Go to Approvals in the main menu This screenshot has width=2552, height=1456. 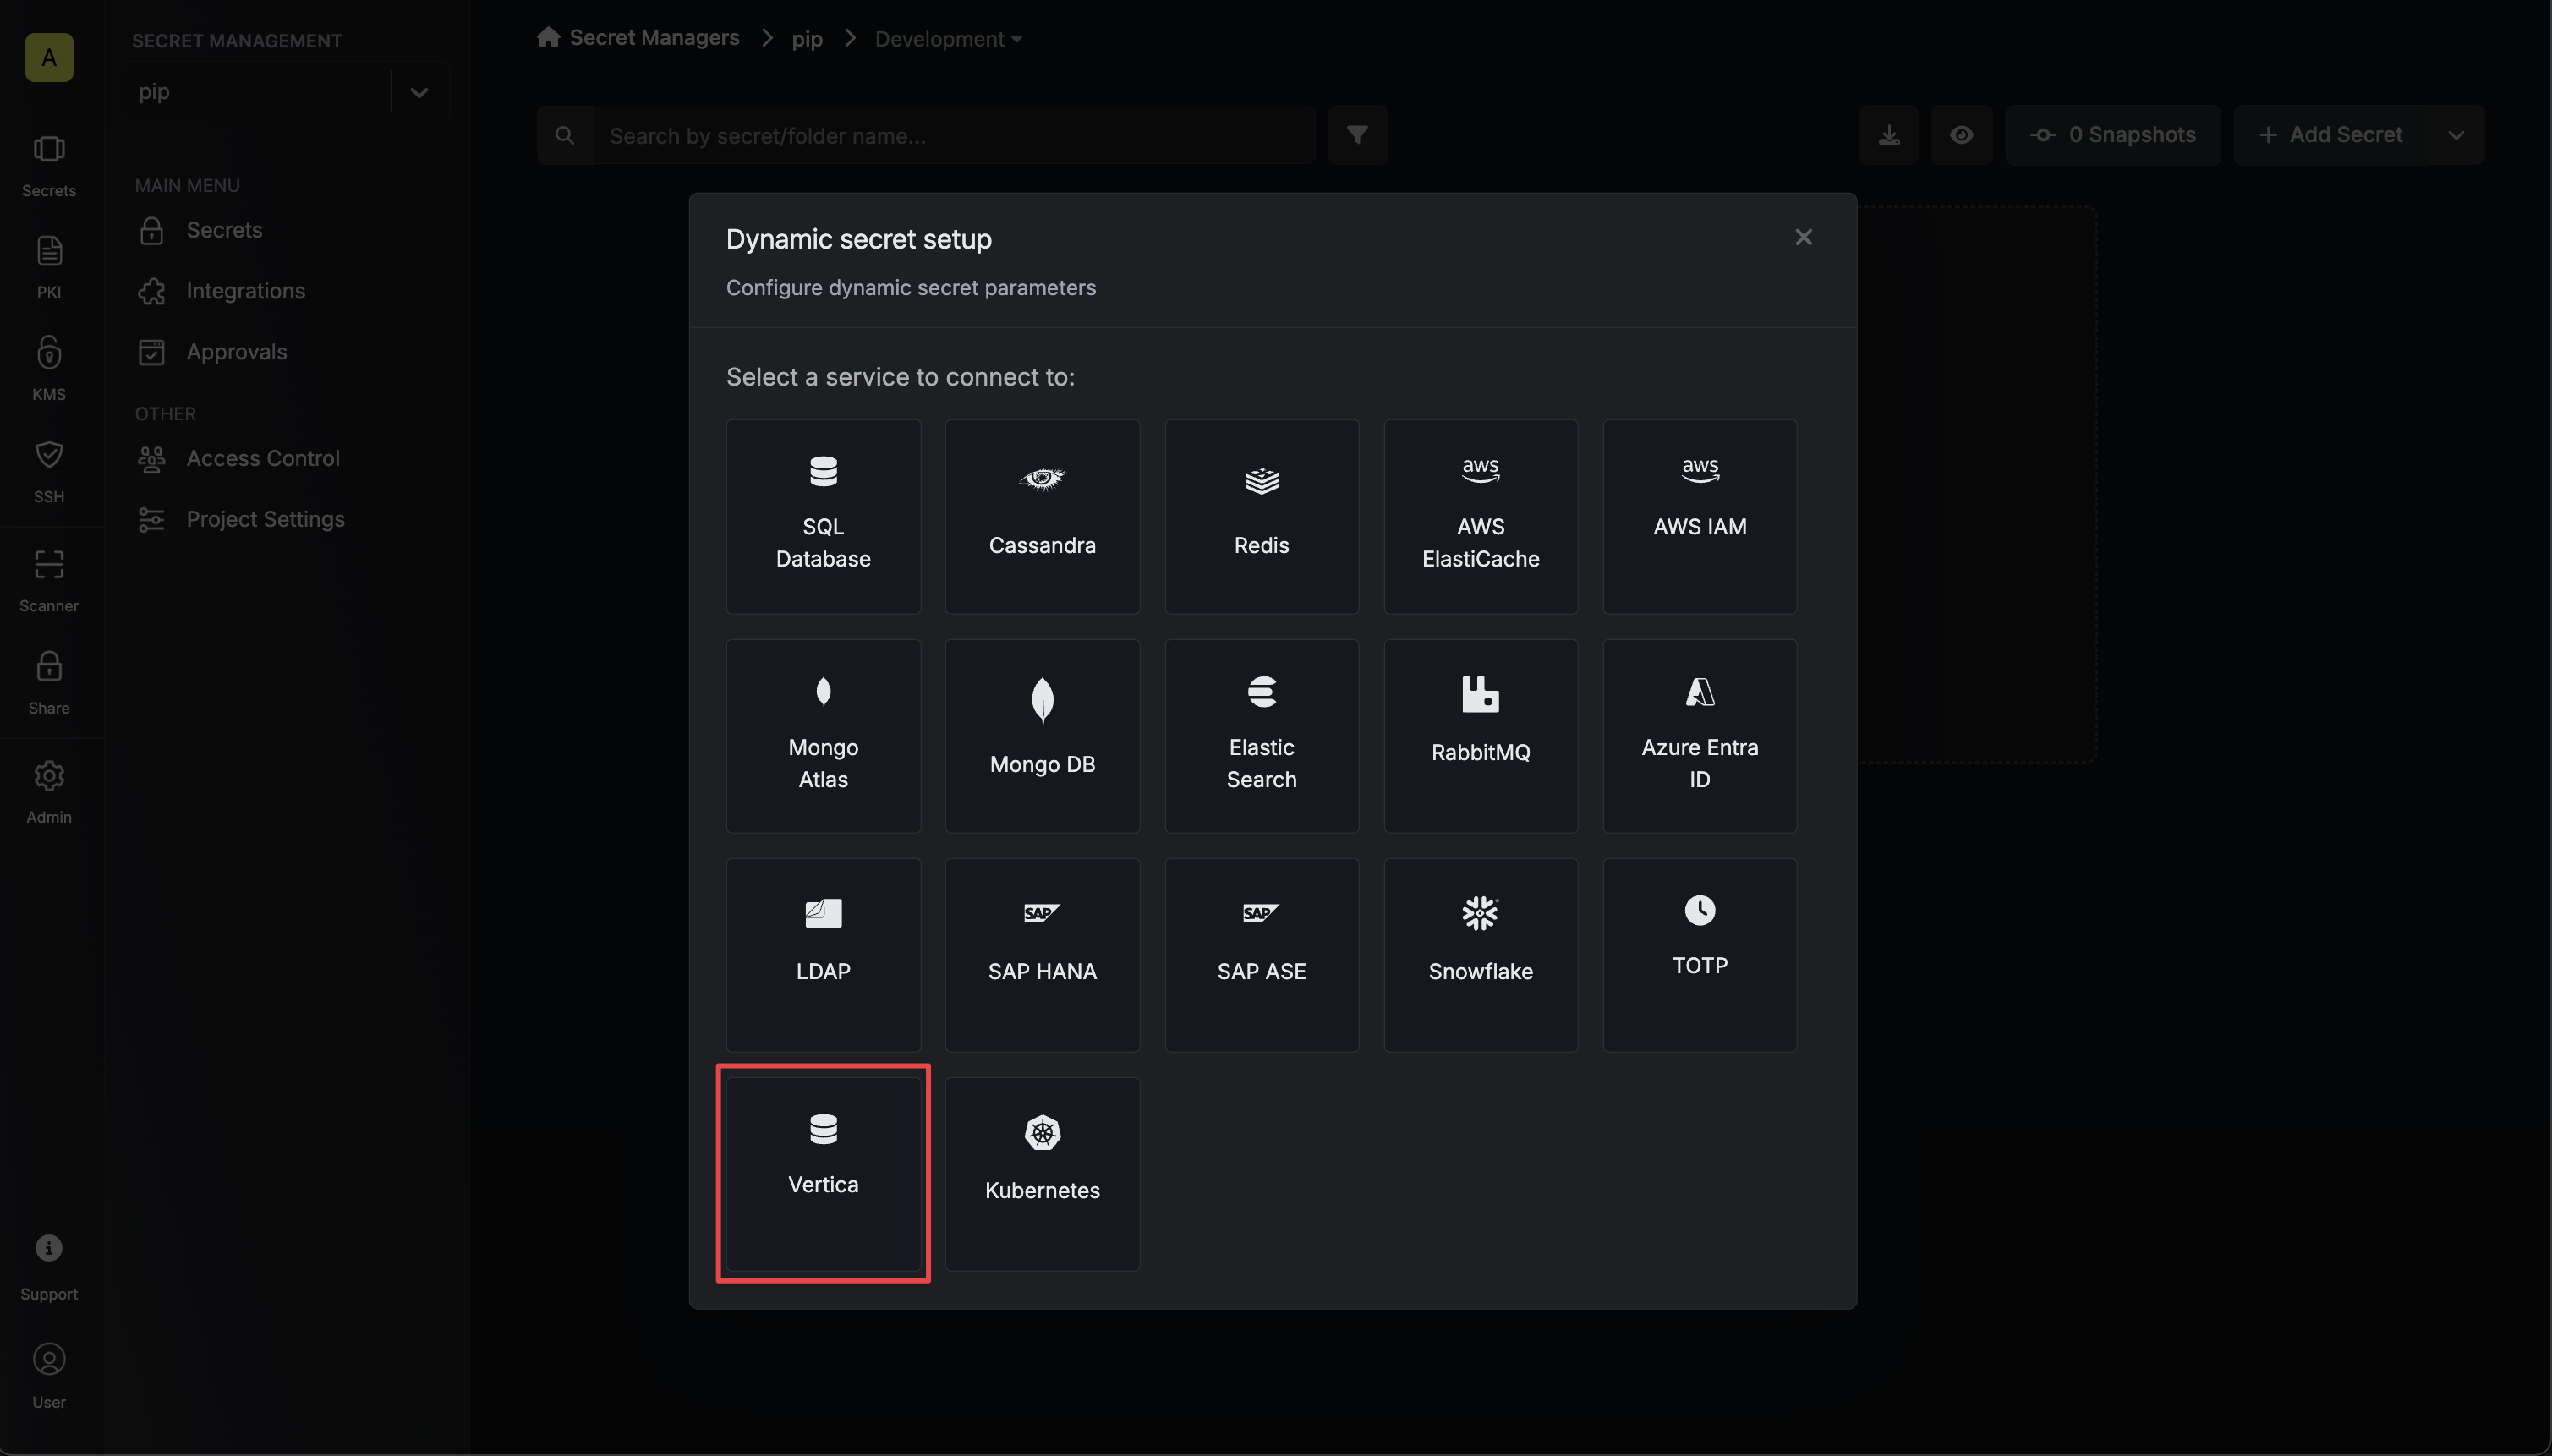pos(236,352)
